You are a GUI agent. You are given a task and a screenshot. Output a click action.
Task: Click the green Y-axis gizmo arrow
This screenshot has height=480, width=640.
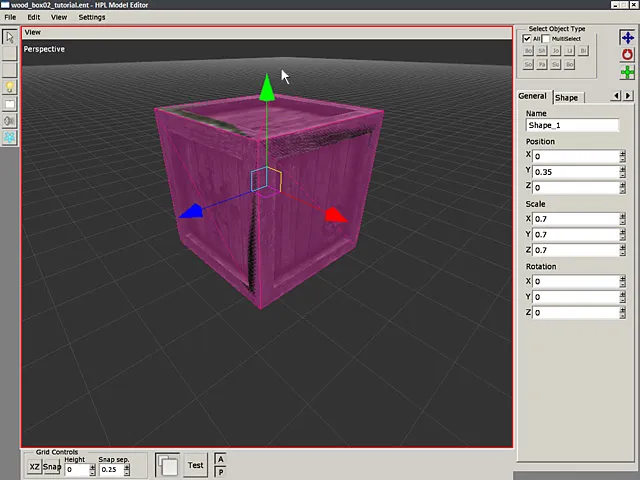click(x=266, y=88)
